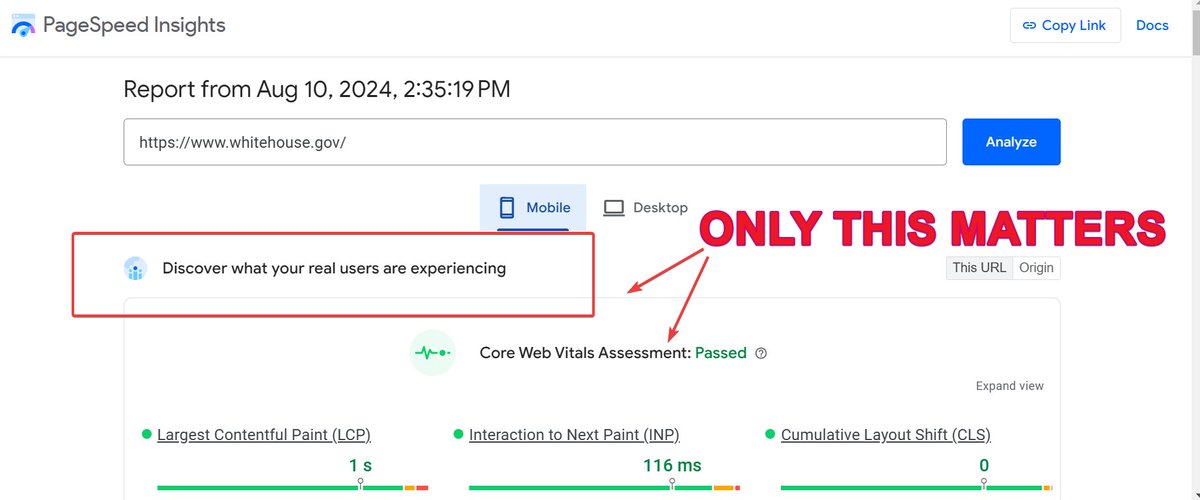Click the 'PageSpeed Insights' title text

click(x=136, y=26)
